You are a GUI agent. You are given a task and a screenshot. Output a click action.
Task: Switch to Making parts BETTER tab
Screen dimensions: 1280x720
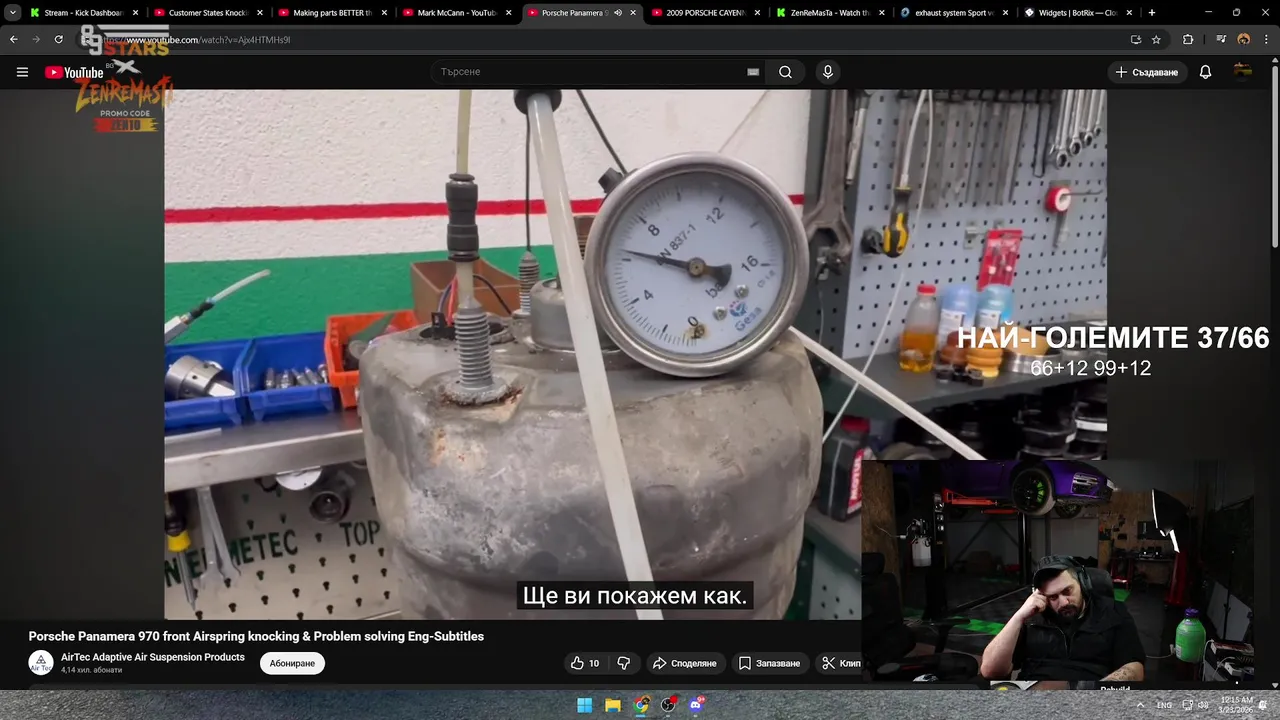(333, 13)
